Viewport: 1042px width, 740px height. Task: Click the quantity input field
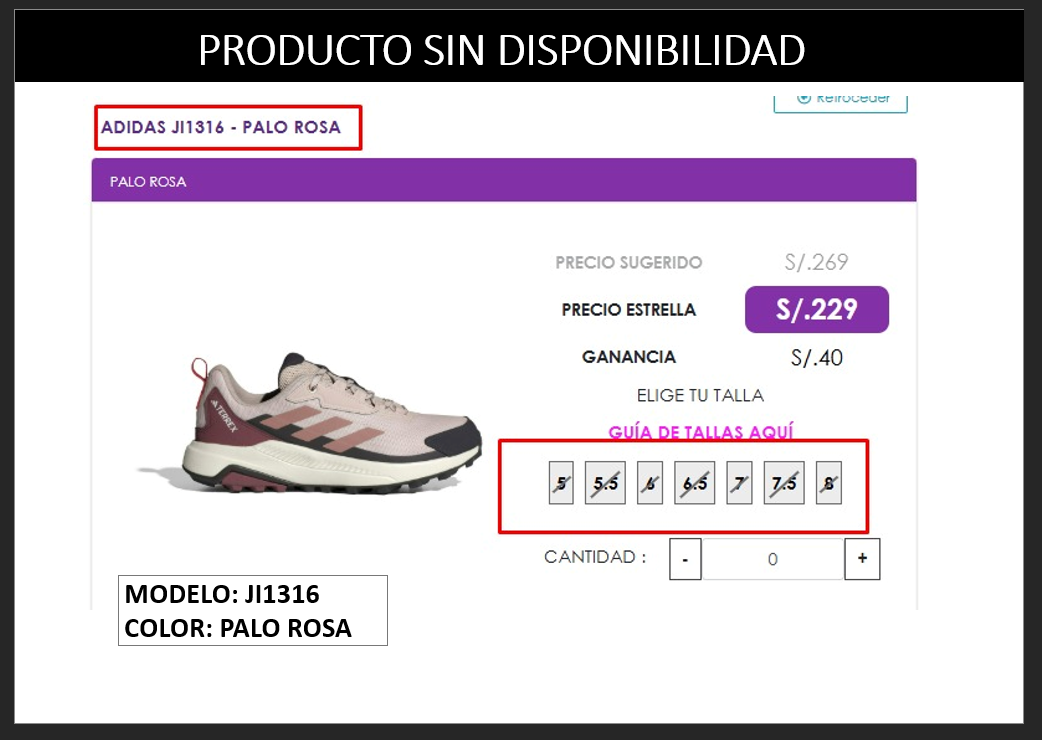click(x=773, y=559)
